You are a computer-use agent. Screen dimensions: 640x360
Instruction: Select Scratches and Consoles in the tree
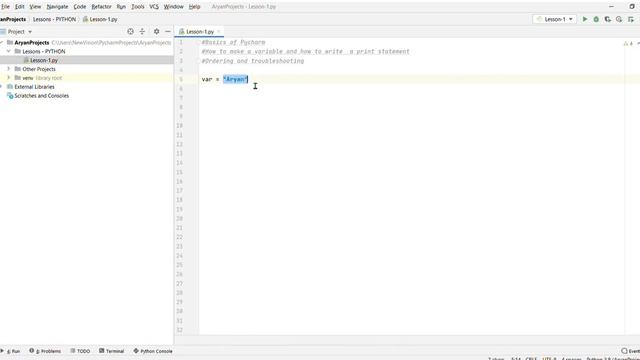coord(42,96)
